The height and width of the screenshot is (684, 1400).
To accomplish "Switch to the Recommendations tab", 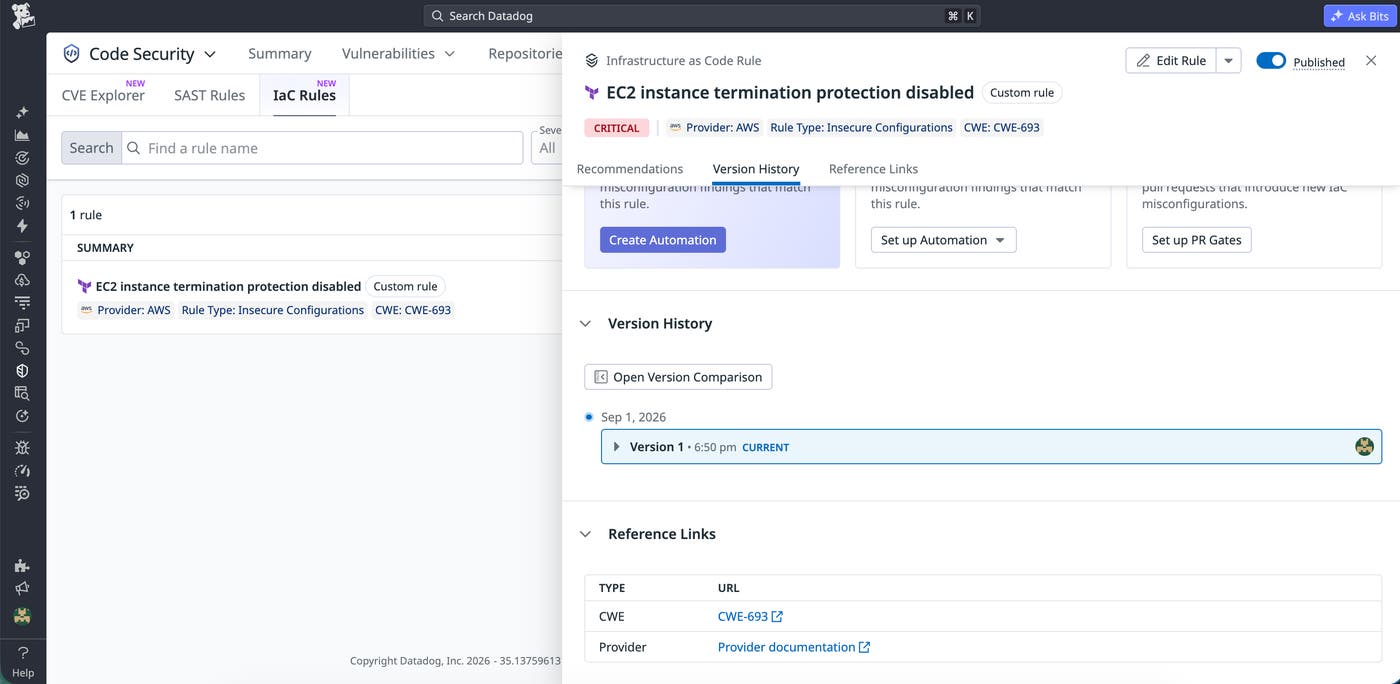I will click(x=630, y=169).
